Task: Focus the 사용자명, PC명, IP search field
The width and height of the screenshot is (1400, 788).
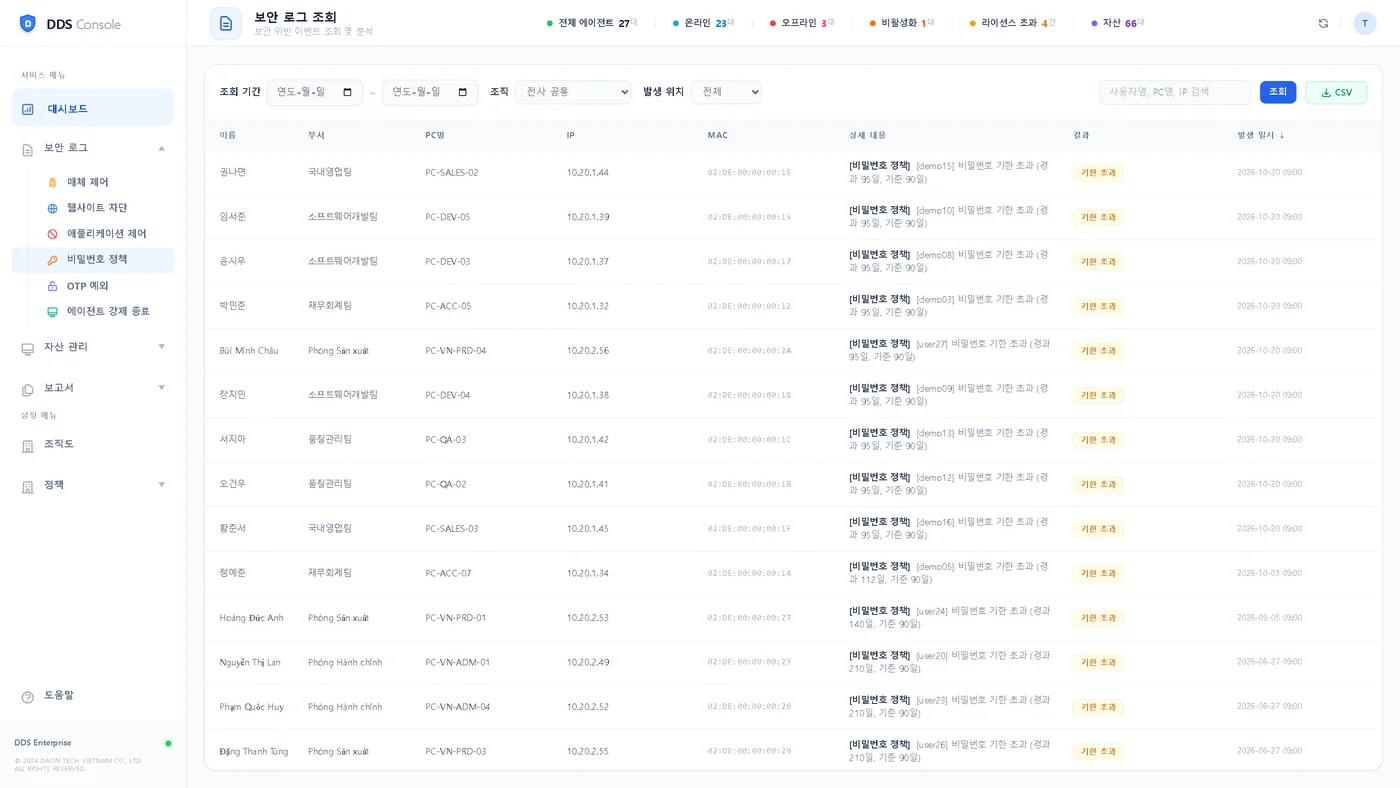Action: pyautogui.click(x=1176, y=92)
